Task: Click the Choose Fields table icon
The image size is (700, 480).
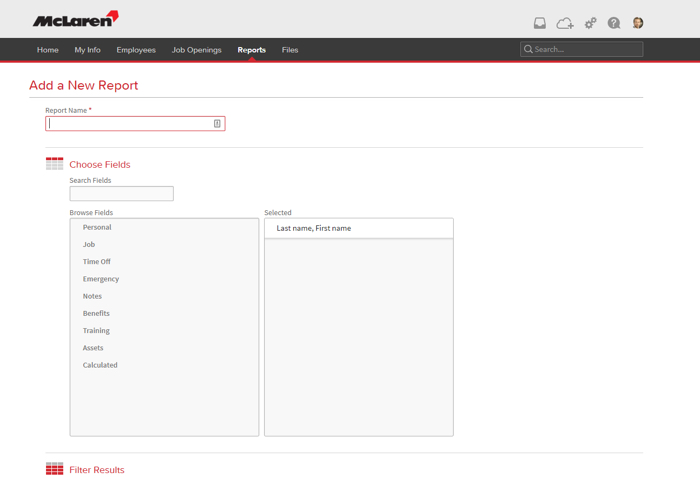Action: [x=54, y=164]
